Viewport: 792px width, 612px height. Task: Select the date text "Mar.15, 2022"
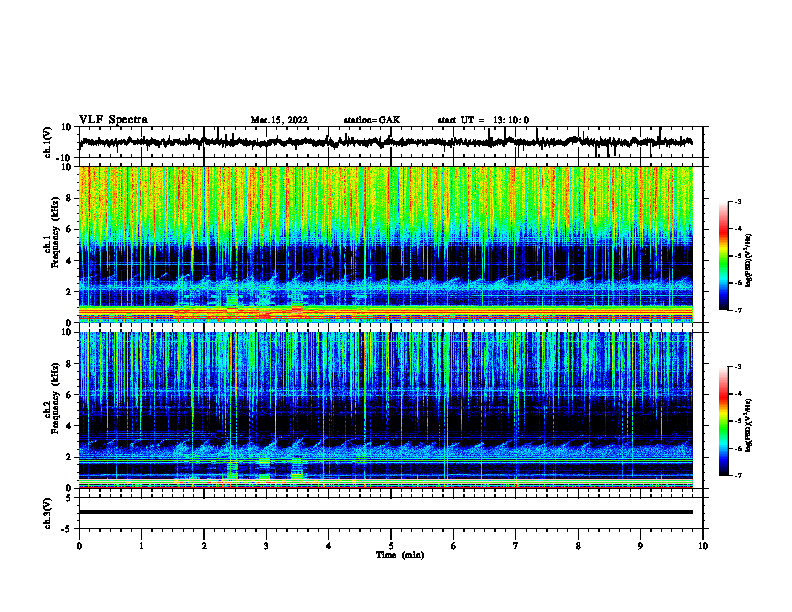pos(279,120)
